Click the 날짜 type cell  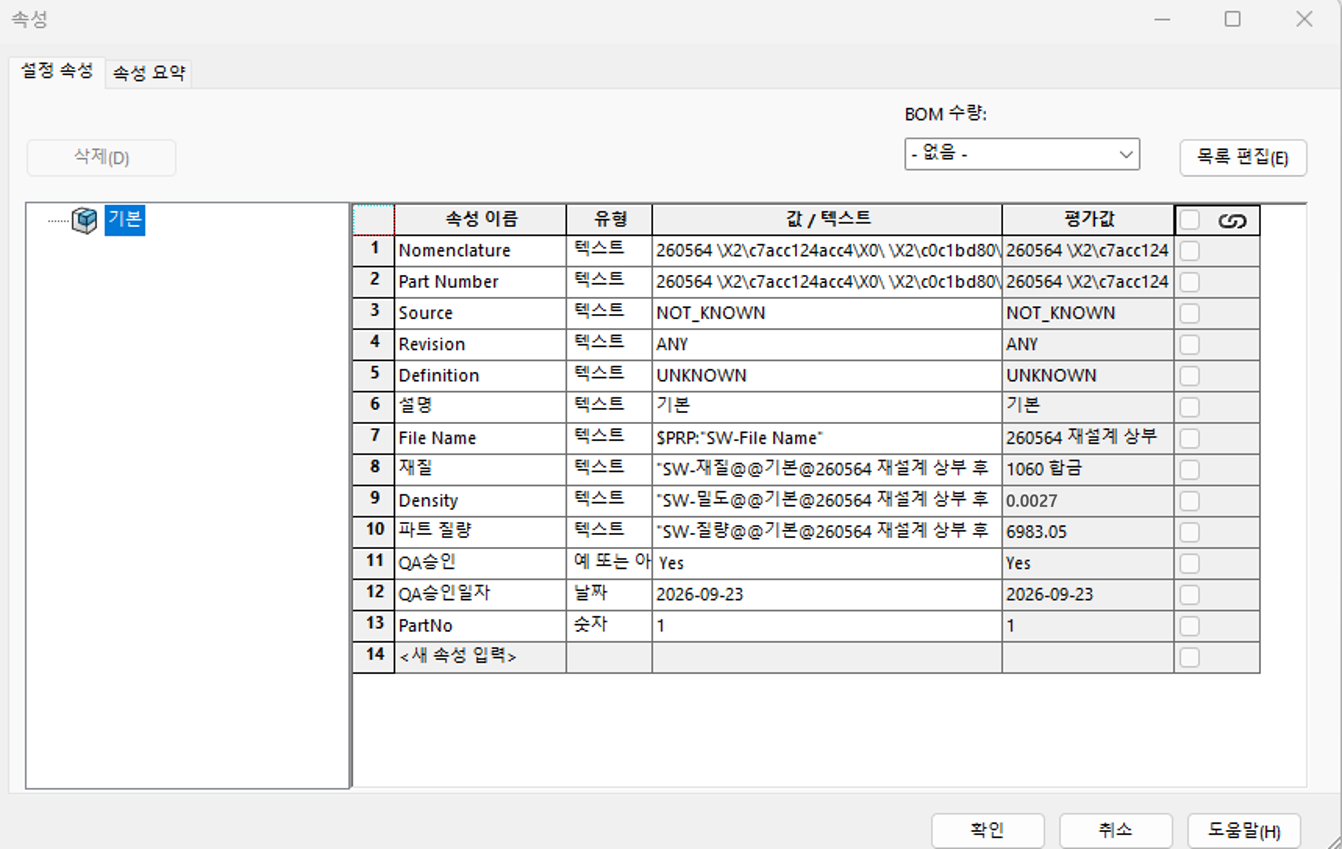pyautogui.click(x=609, y=594)
